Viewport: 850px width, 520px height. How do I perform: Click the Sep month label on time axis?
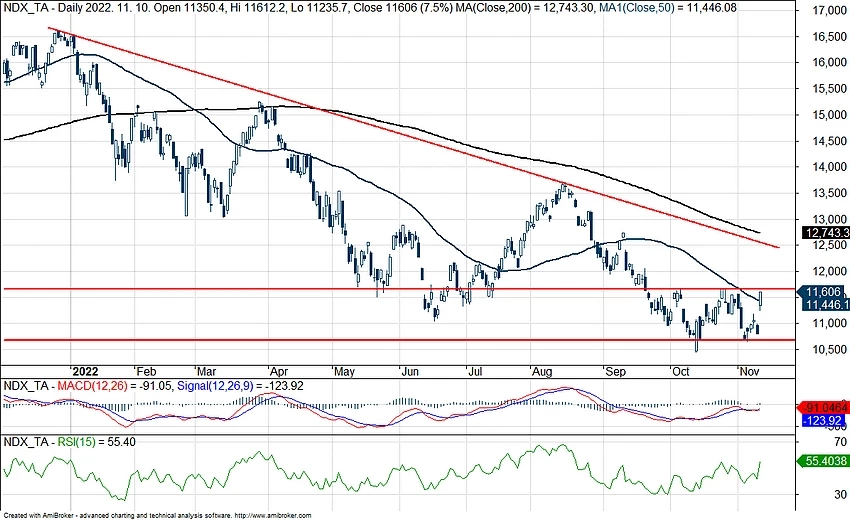(x=615, y=371)
